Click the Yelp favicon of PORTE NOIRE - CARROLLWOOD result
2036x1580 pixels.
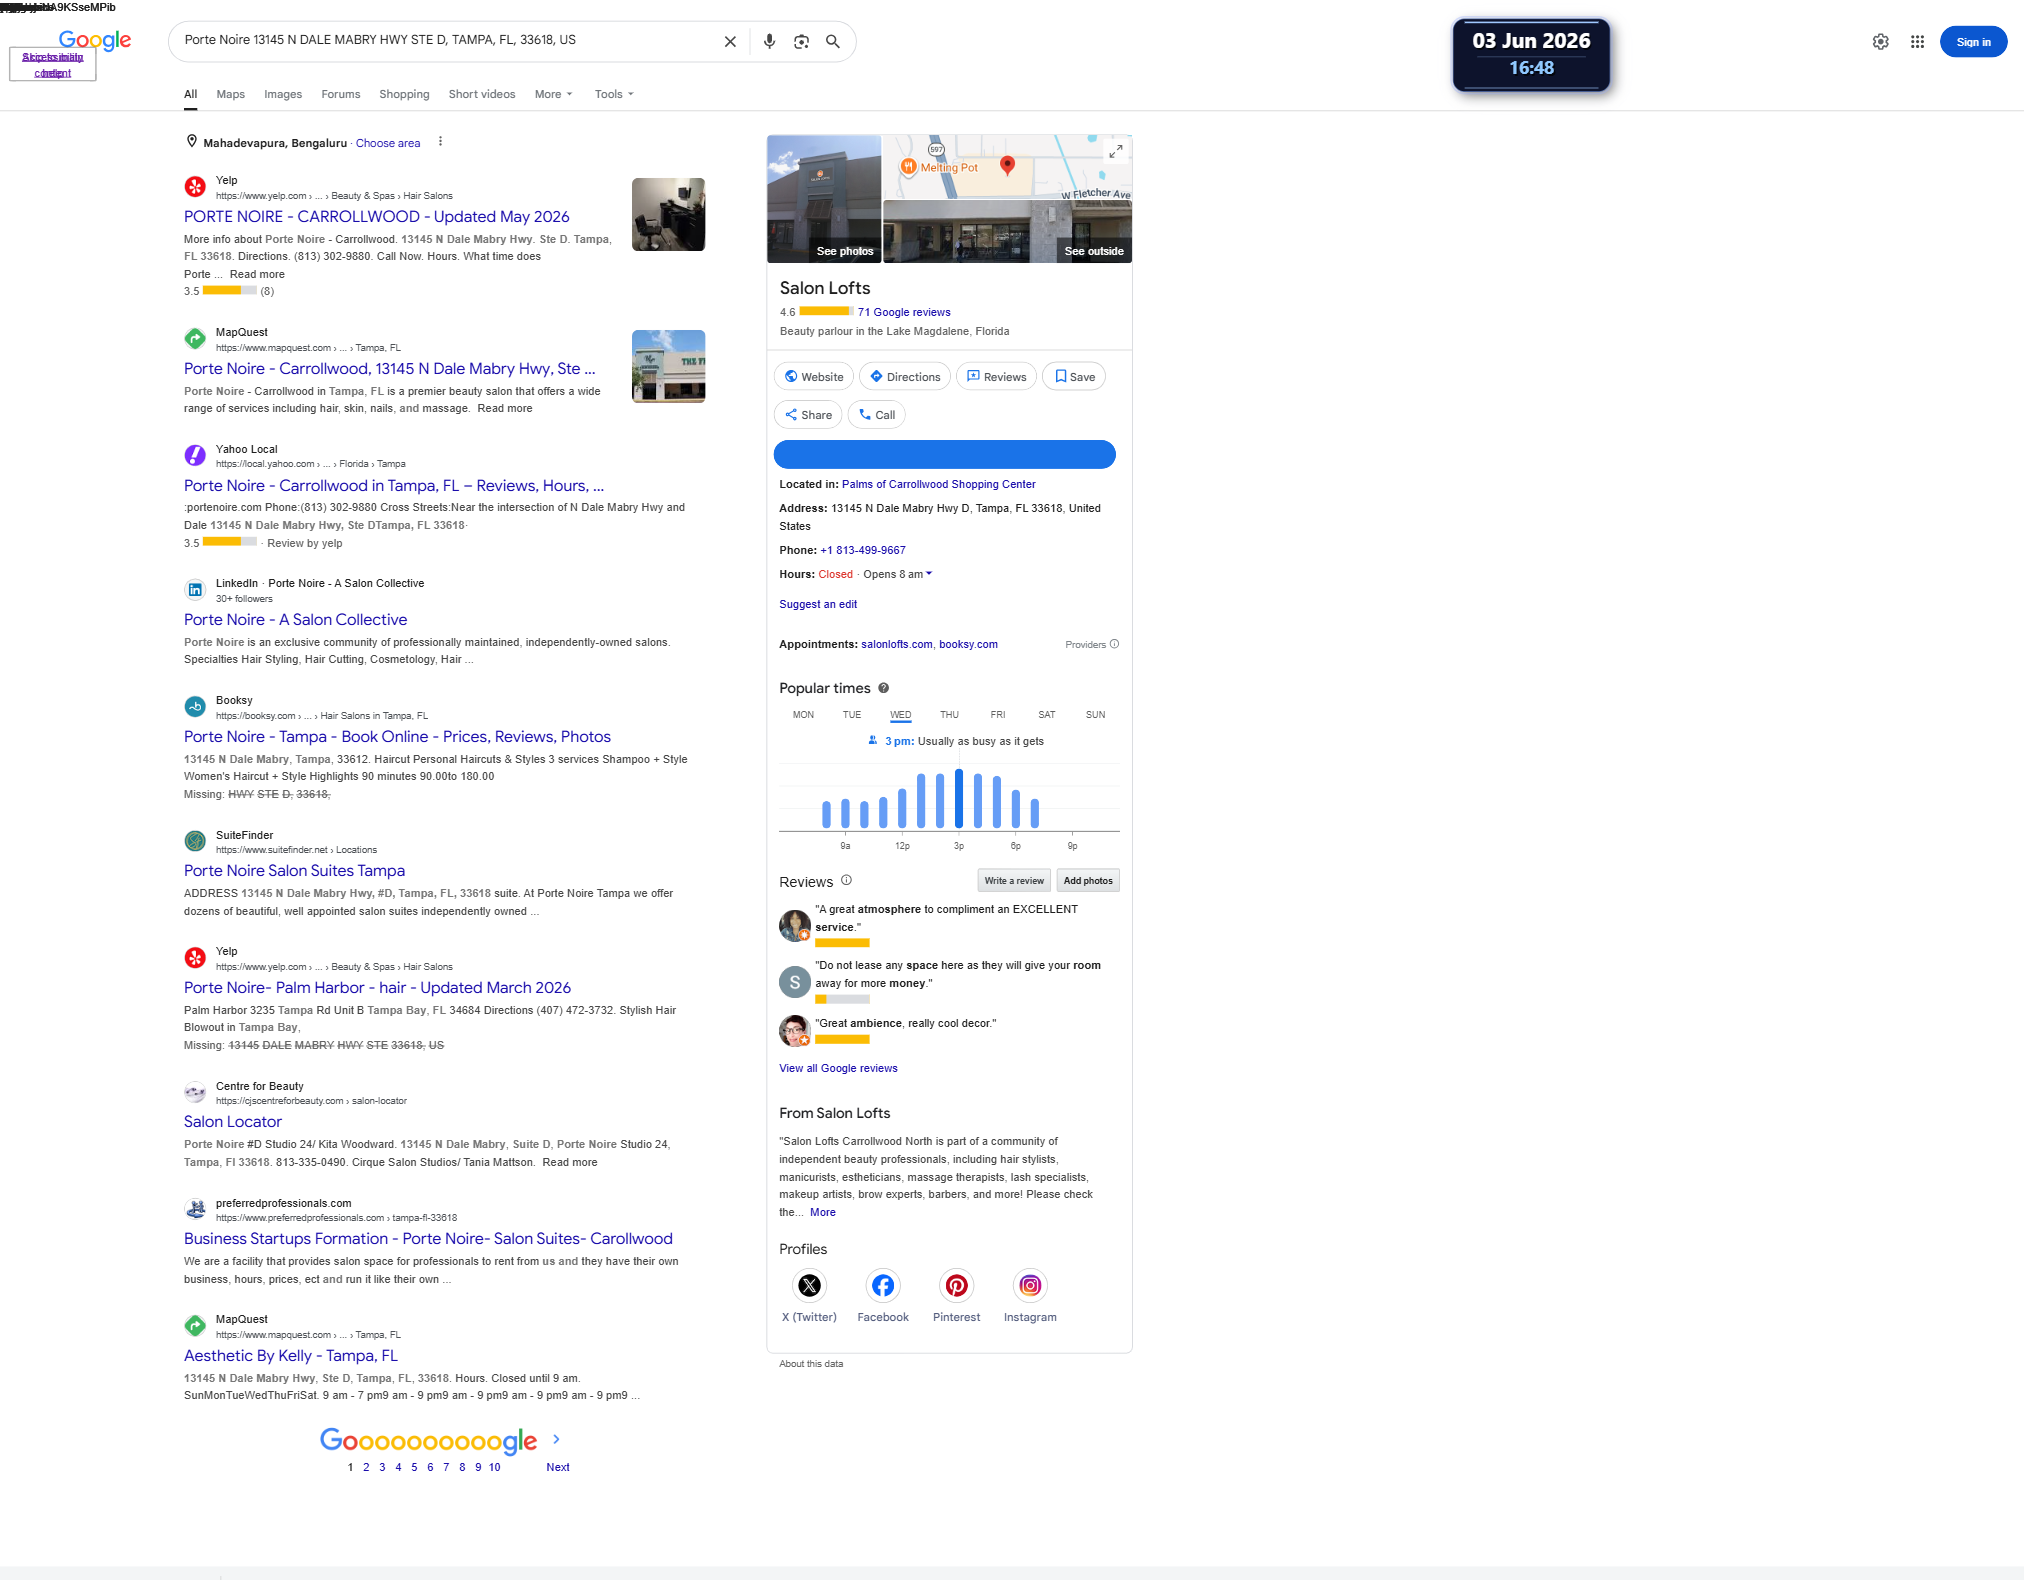click(x=195, y=187)
